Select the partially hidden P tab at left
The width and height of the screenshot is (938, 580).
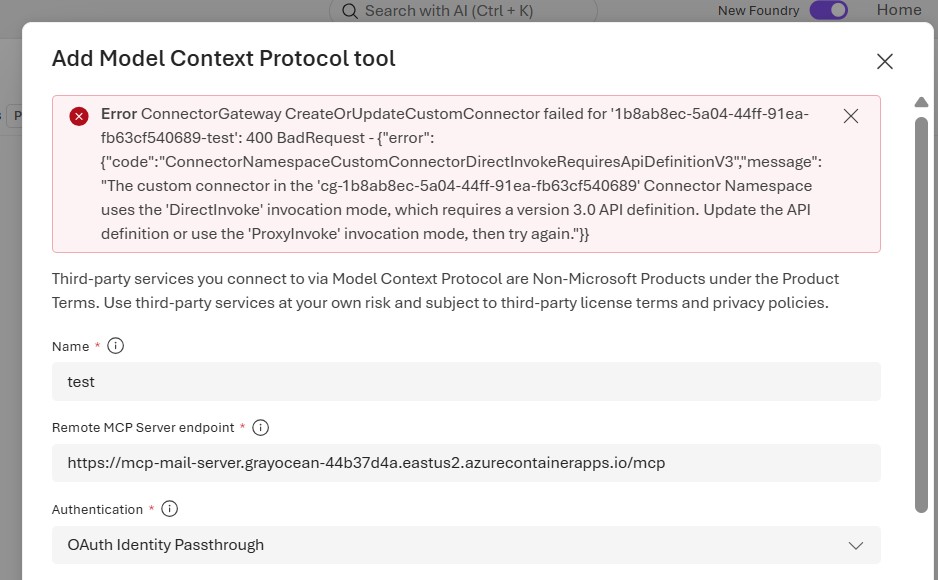pos(16,115)
